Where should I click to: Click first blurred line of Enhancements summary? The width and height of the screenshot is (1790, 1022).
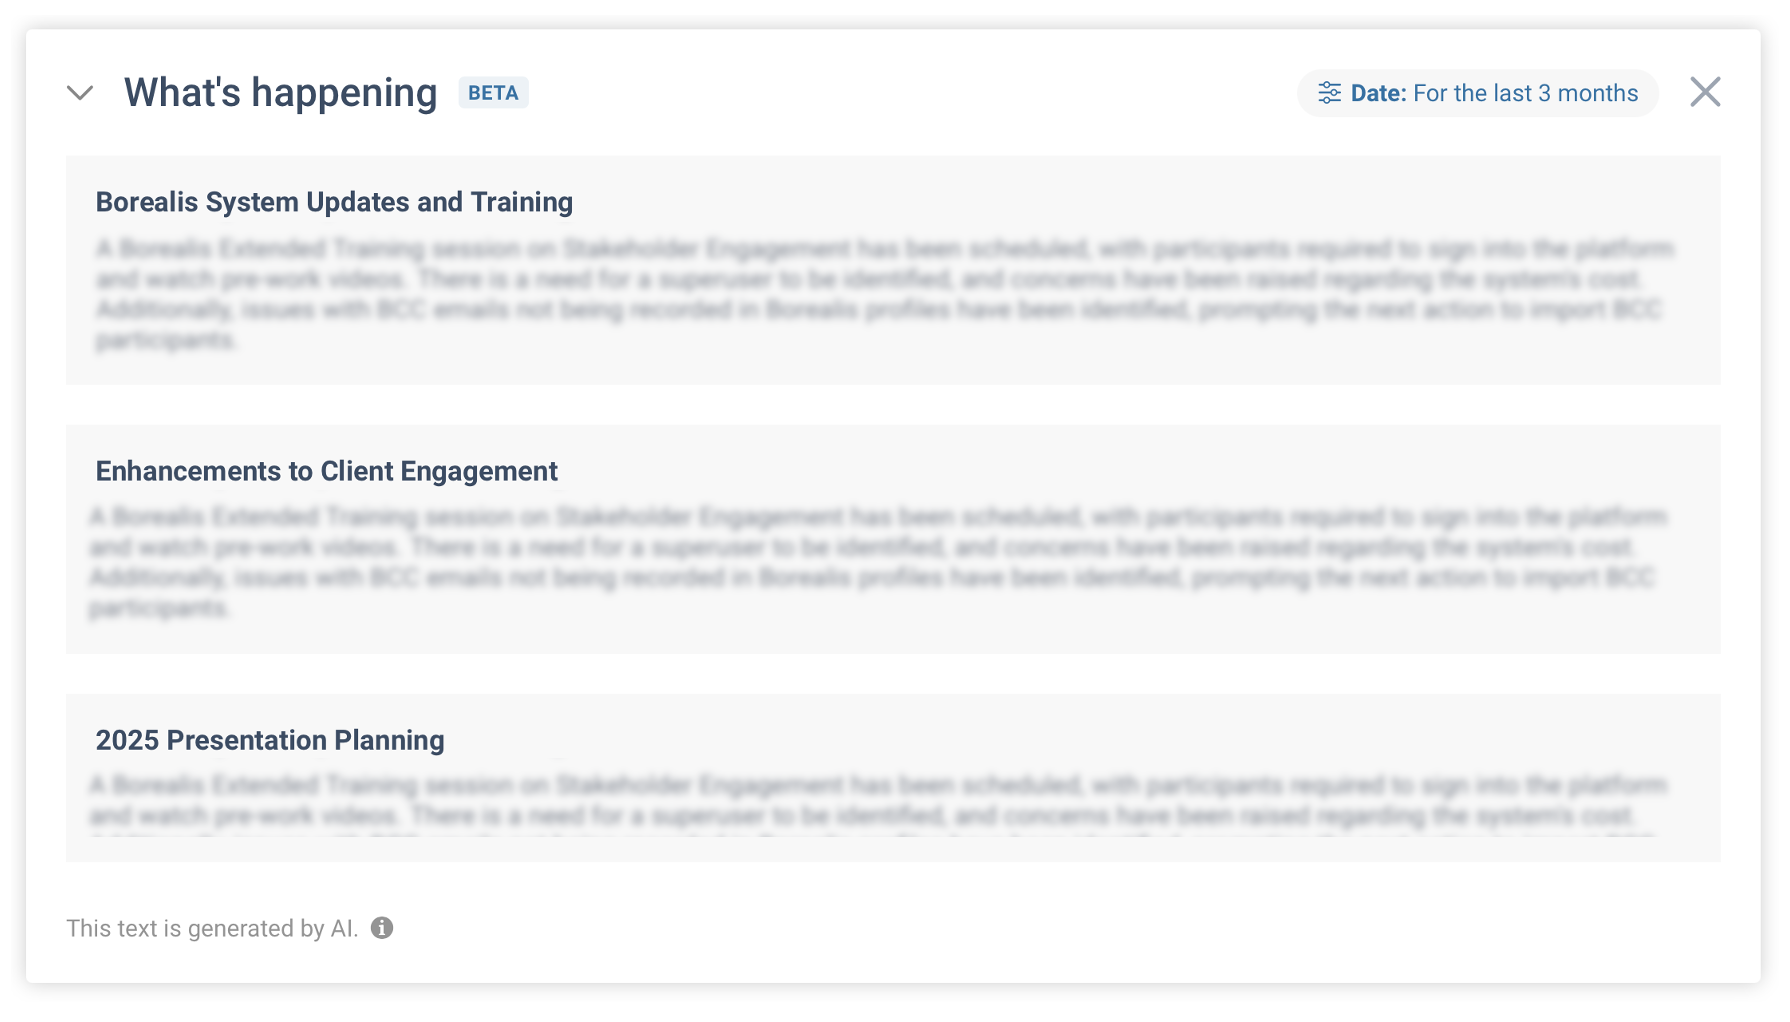click(880, 517)
